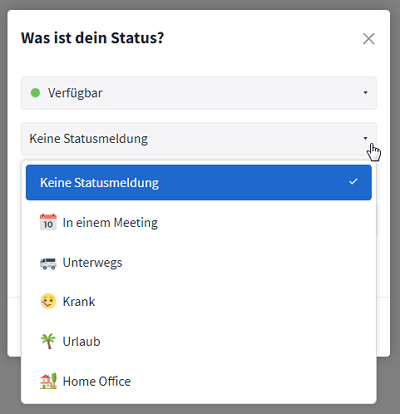The width and height of the screenshot is (400, 414).
Task: Select Urlaub from the status list
Action: [199, 342]
